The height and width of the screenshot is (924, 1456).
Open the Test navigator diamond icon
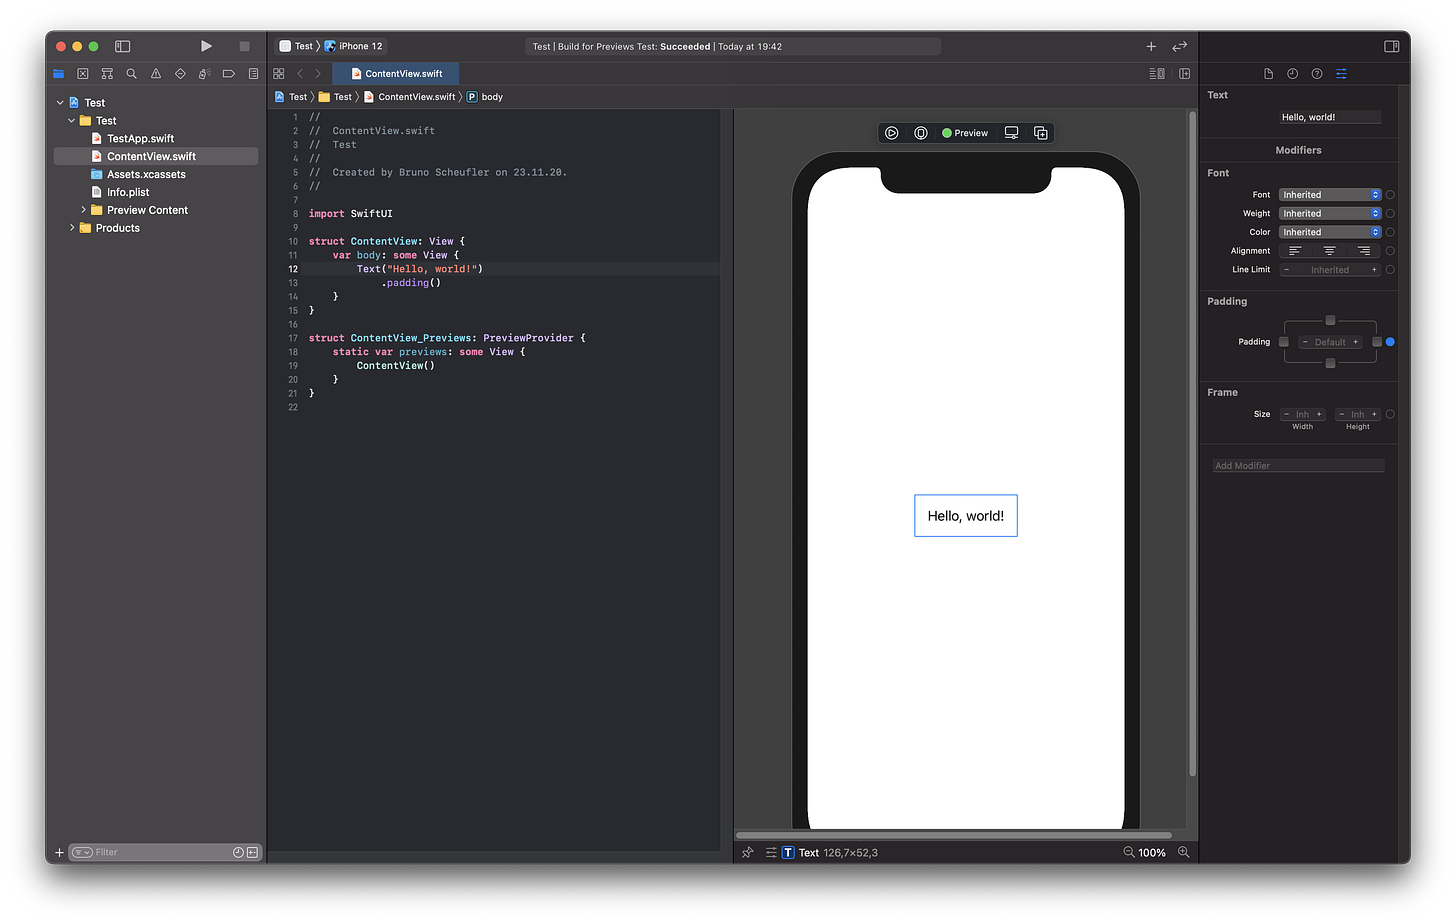point(180,74)
